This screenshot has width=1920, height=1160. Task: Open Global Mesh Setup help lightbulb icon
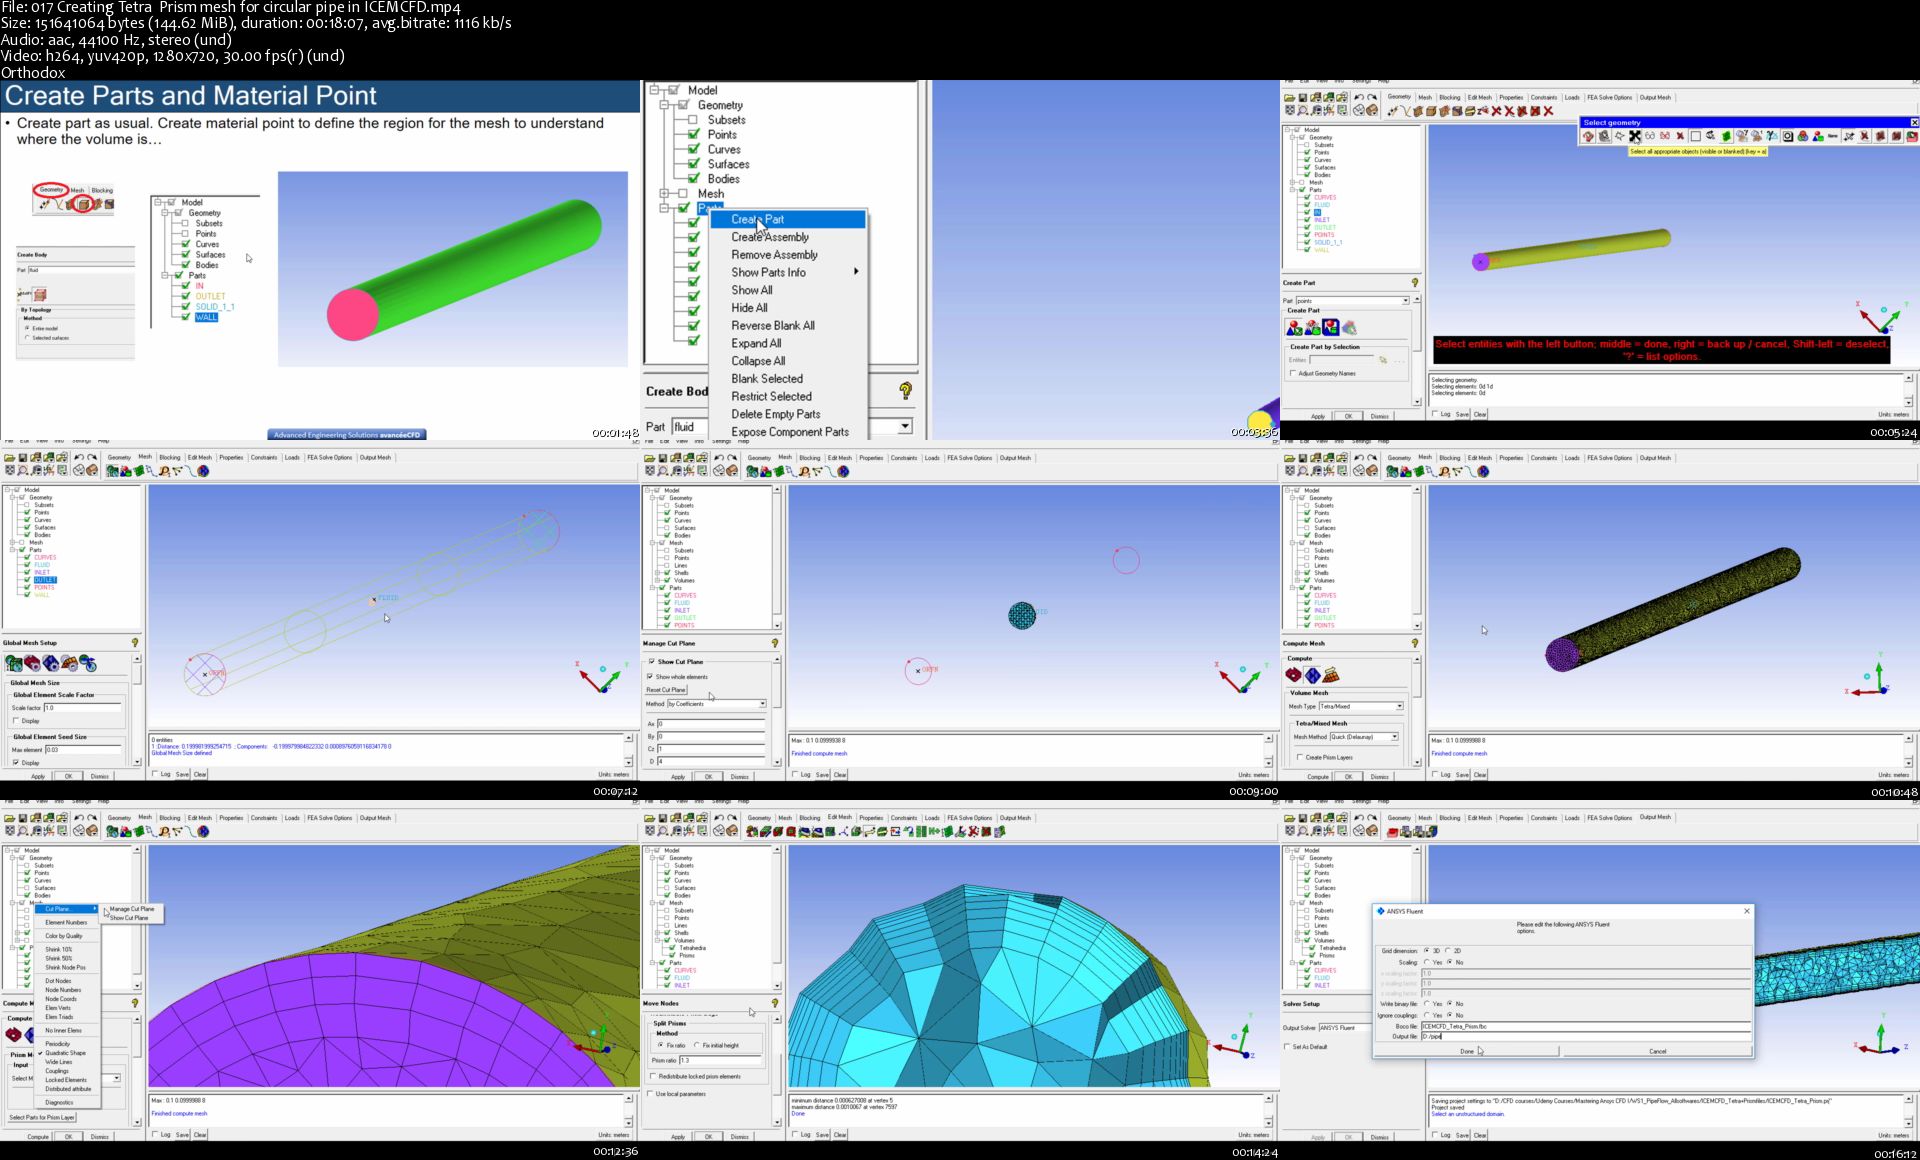135,643
